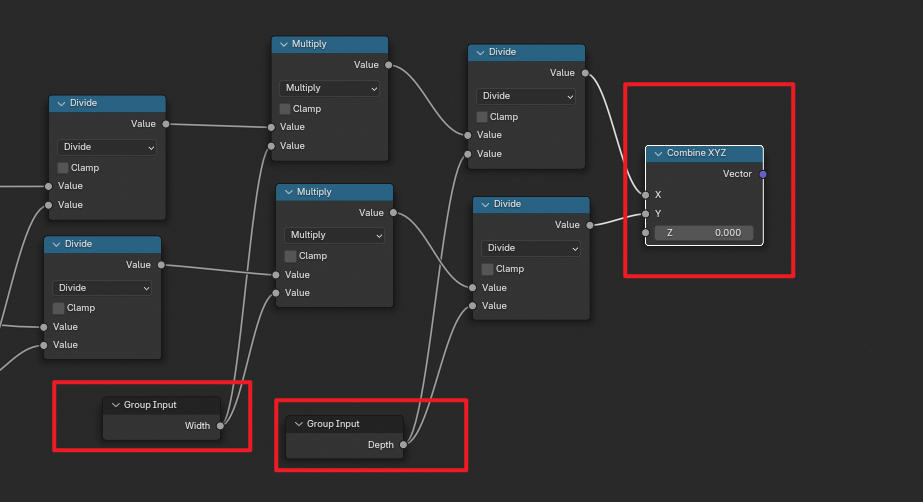Viewport: 923px width, 502px height.
Task: Collapse the Combine XYZ node with its chevron
Action: pyautogui.click(x=658, y=153)
